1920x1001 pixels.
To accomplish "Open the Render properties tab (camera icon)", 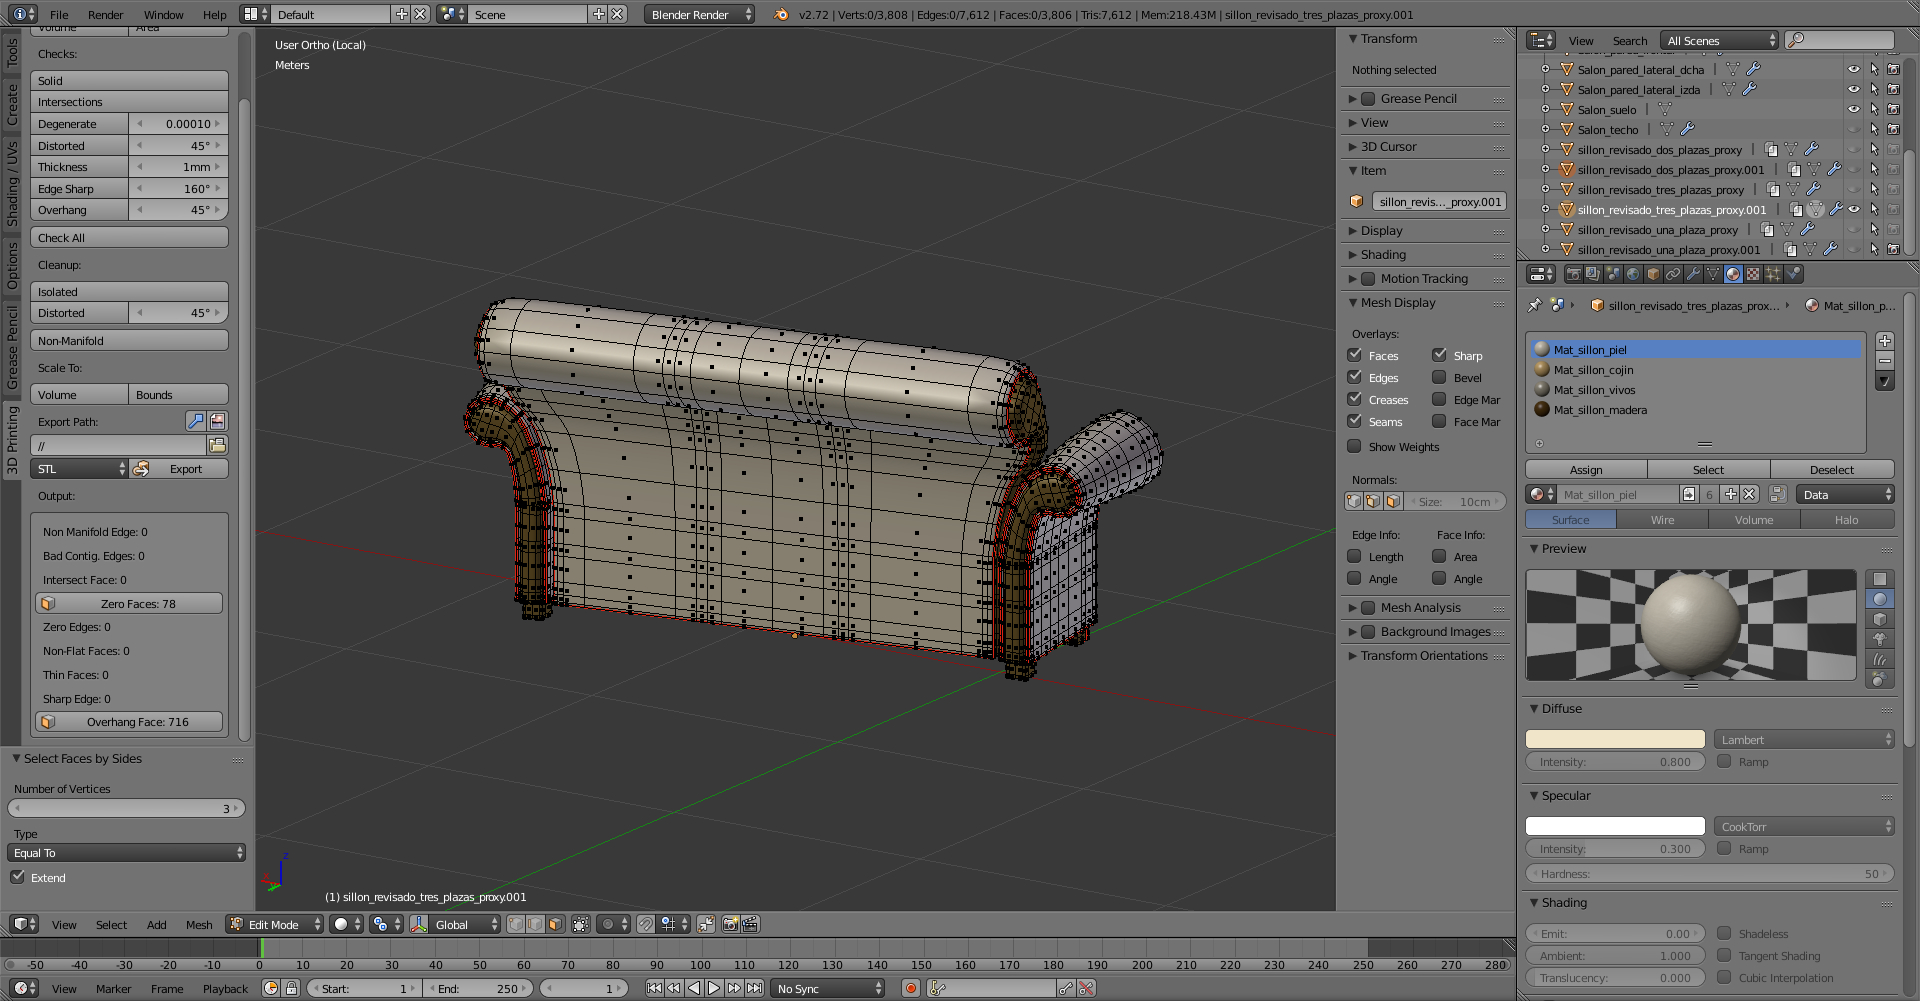I will click(1573, 274).
